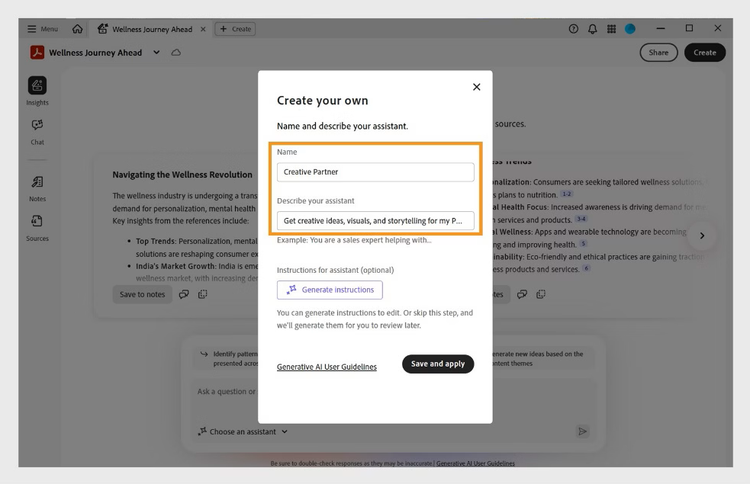Open Insights in the sidebar
The width and height of the screenshot is (750, 484).
37,91
